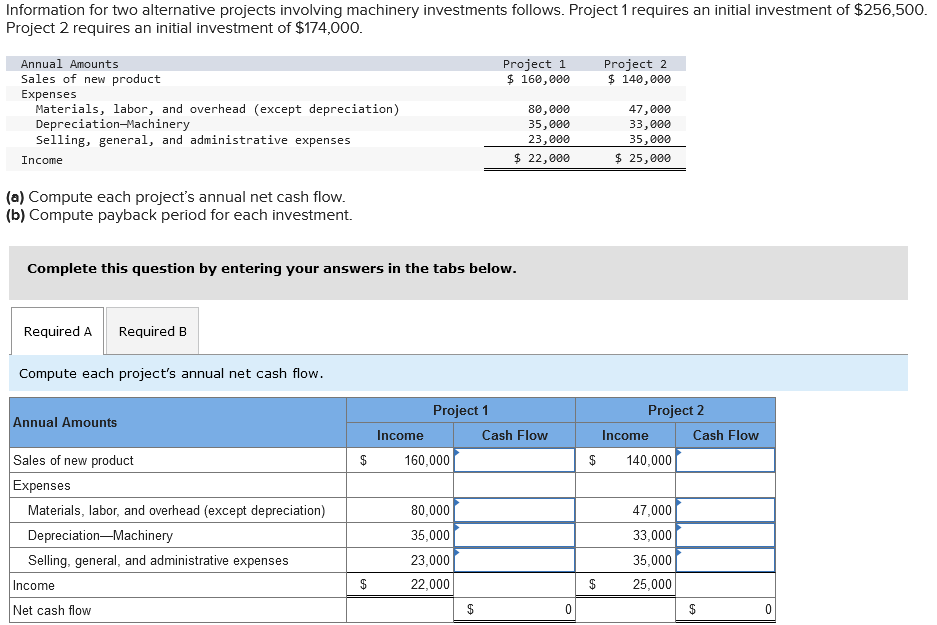Switch to the Required A tab
The image size is (937, 625).
pos(57,331)
